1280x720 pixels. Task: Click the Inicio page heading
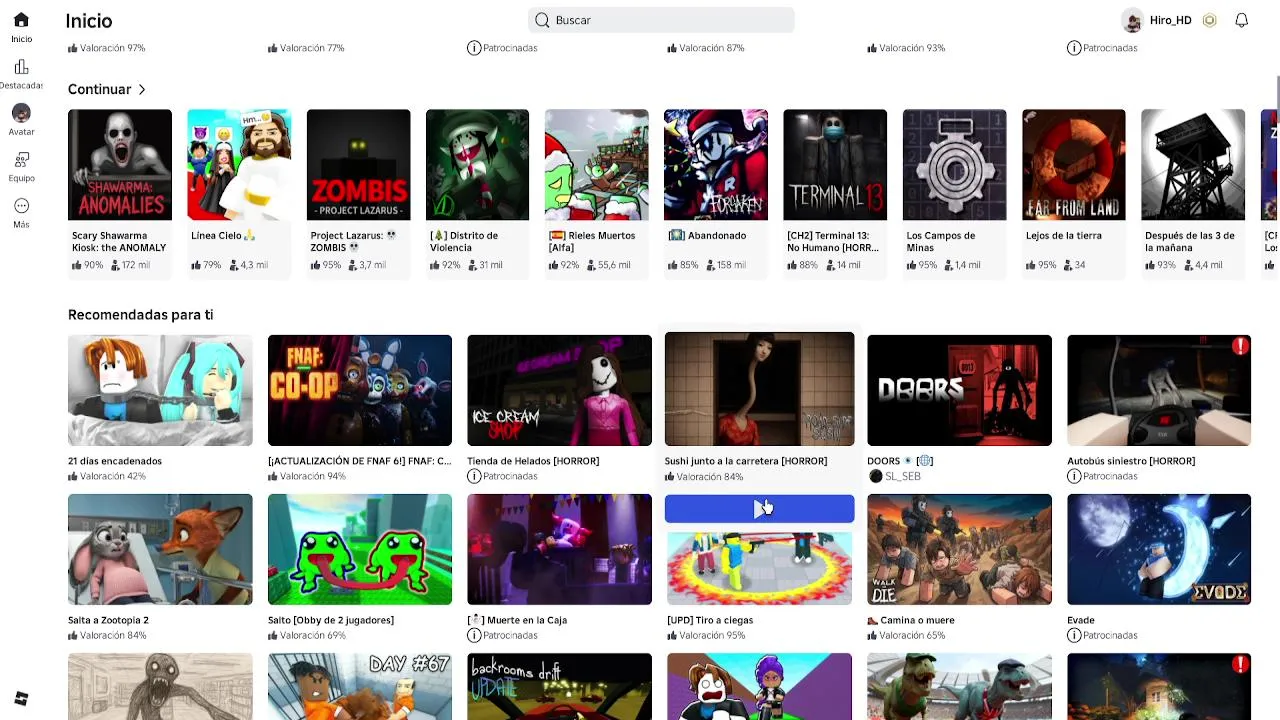[89, 21]
